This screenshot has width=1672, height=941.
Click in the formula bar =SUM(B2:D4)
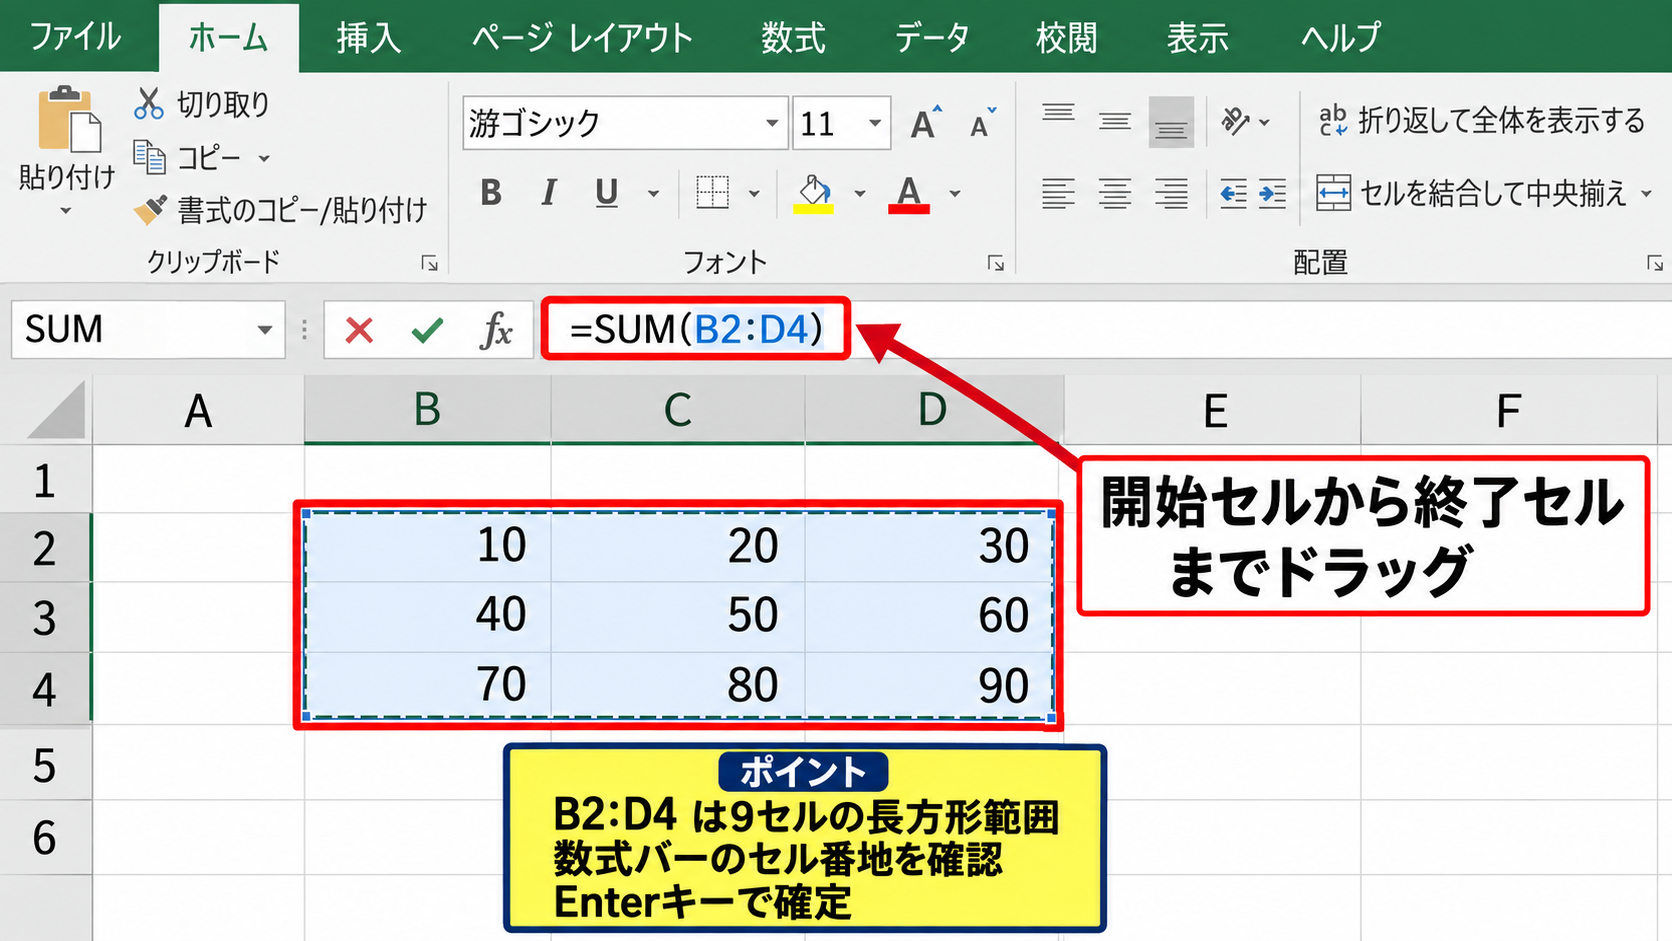pyautogui.click(x=696, y=329)
